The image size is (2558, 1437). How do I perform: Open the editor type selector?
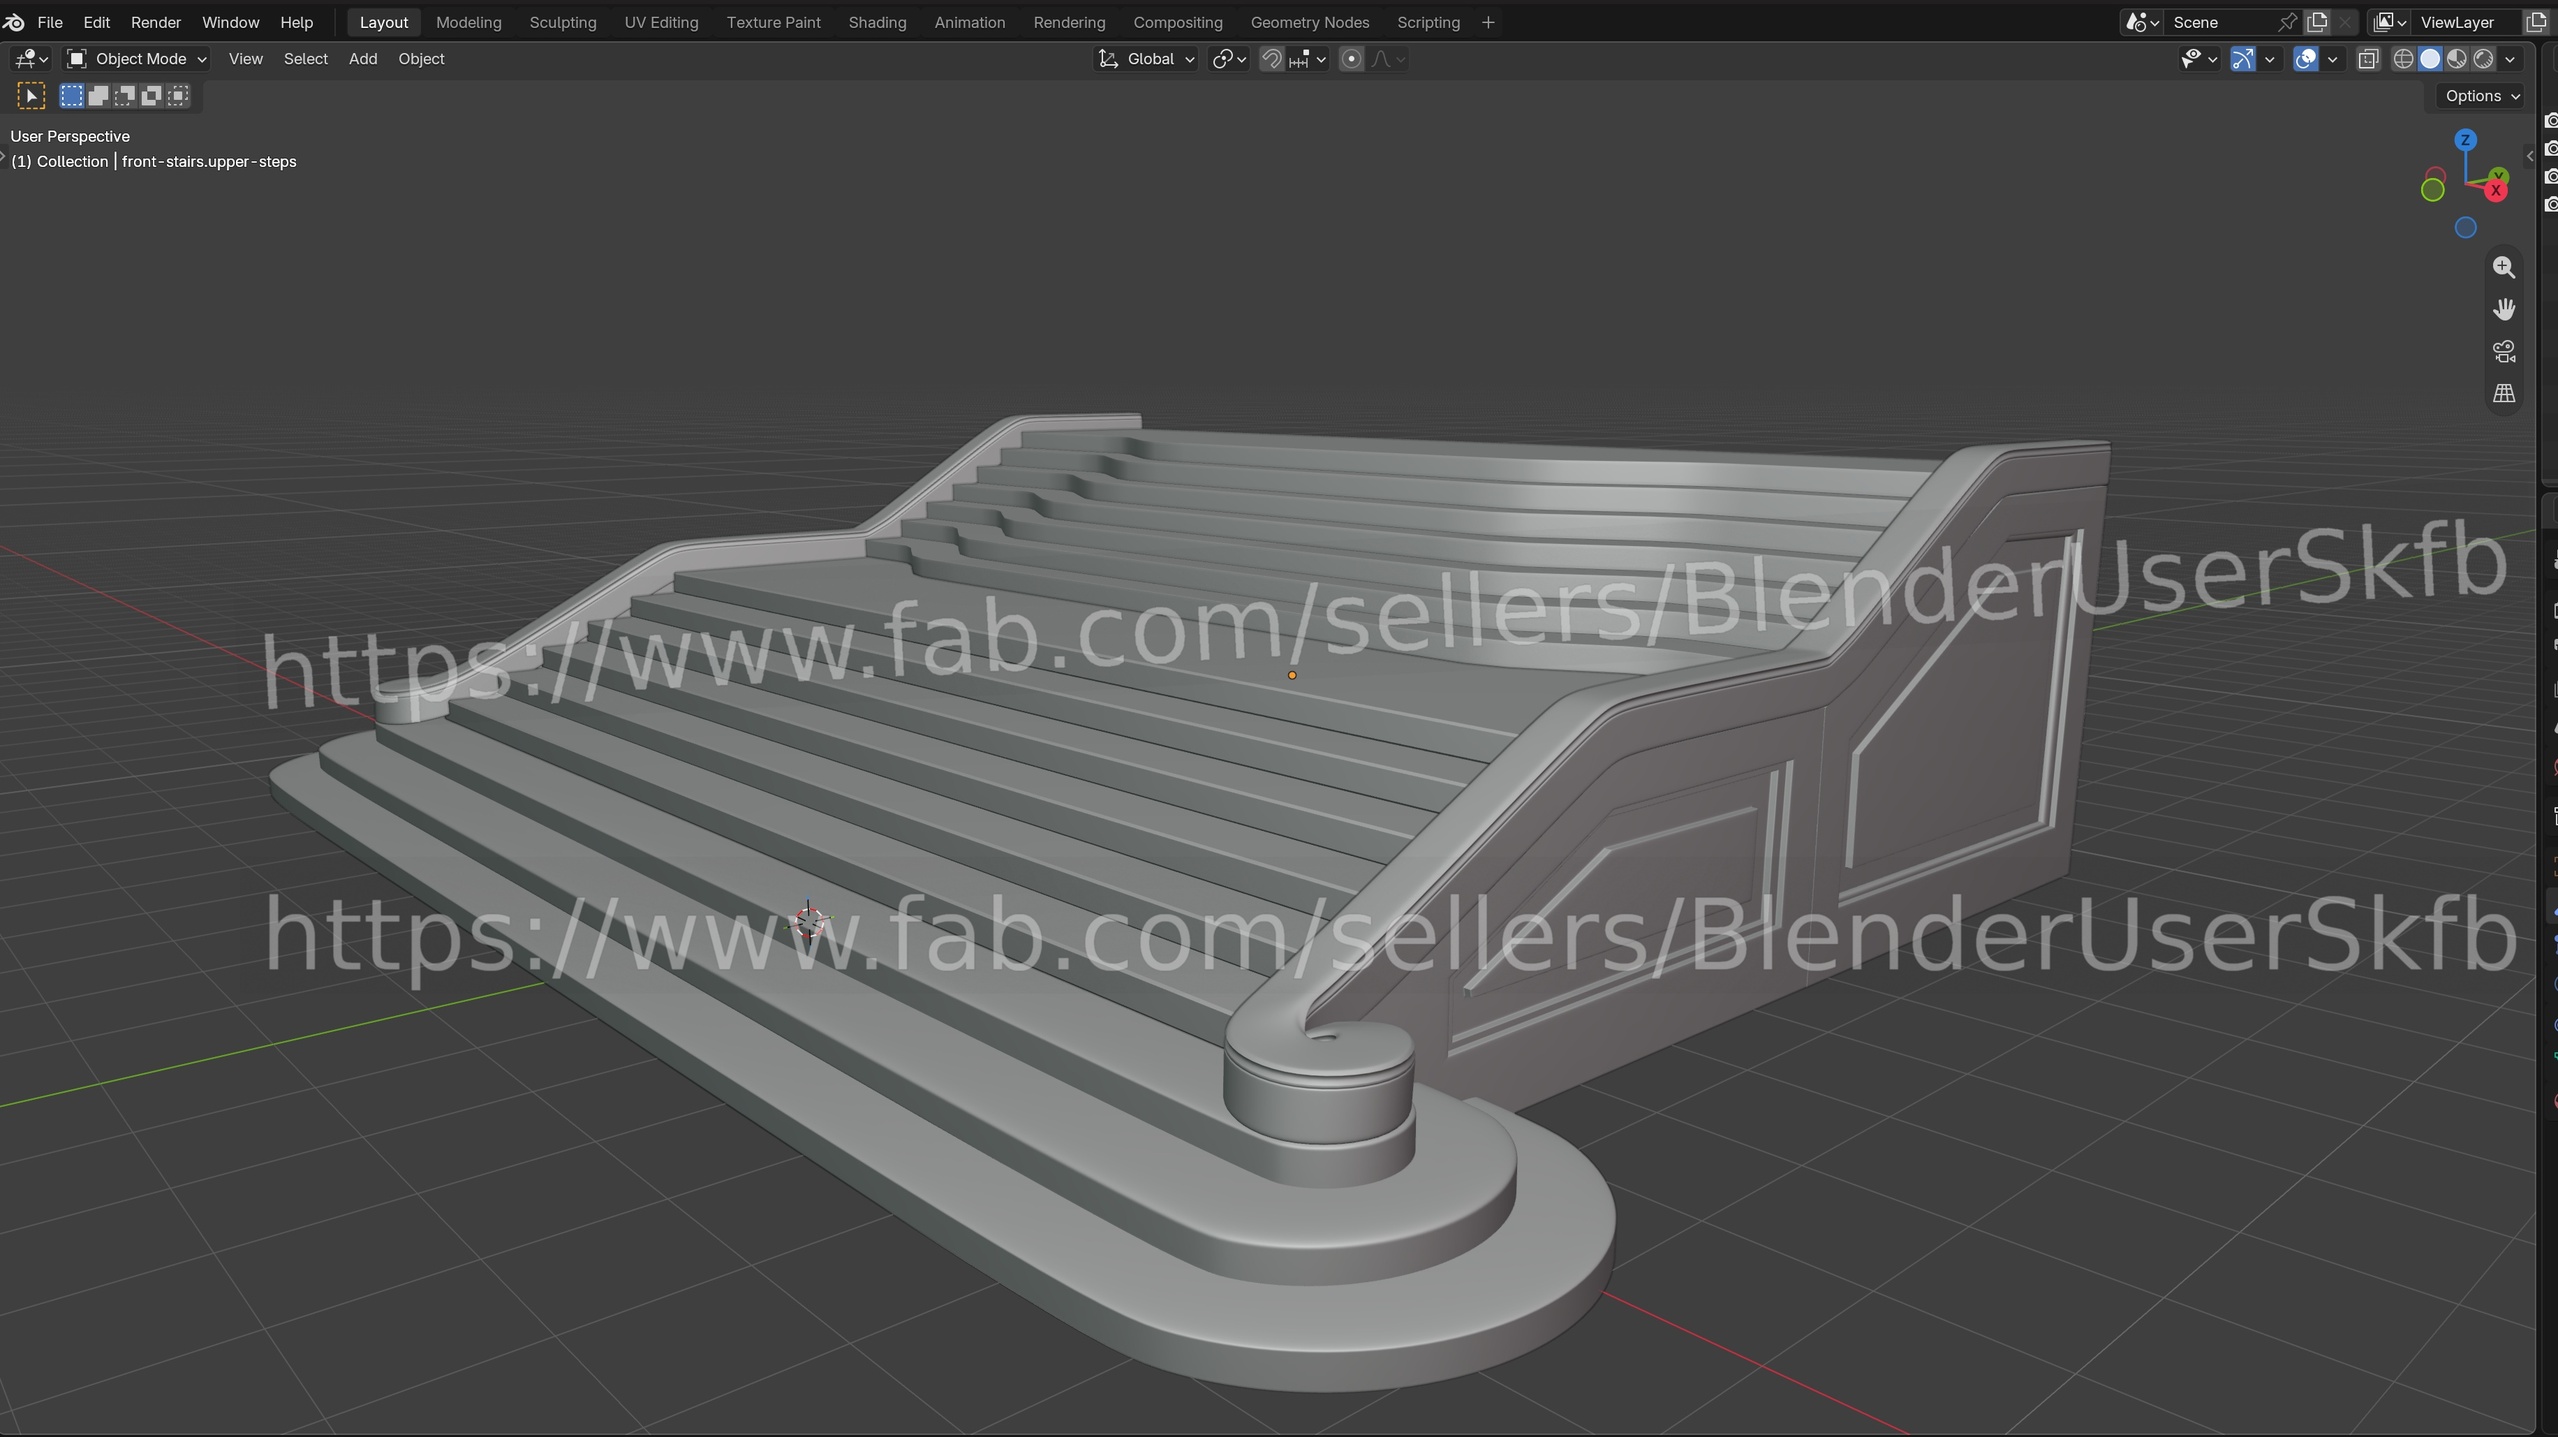click(32, 59)
